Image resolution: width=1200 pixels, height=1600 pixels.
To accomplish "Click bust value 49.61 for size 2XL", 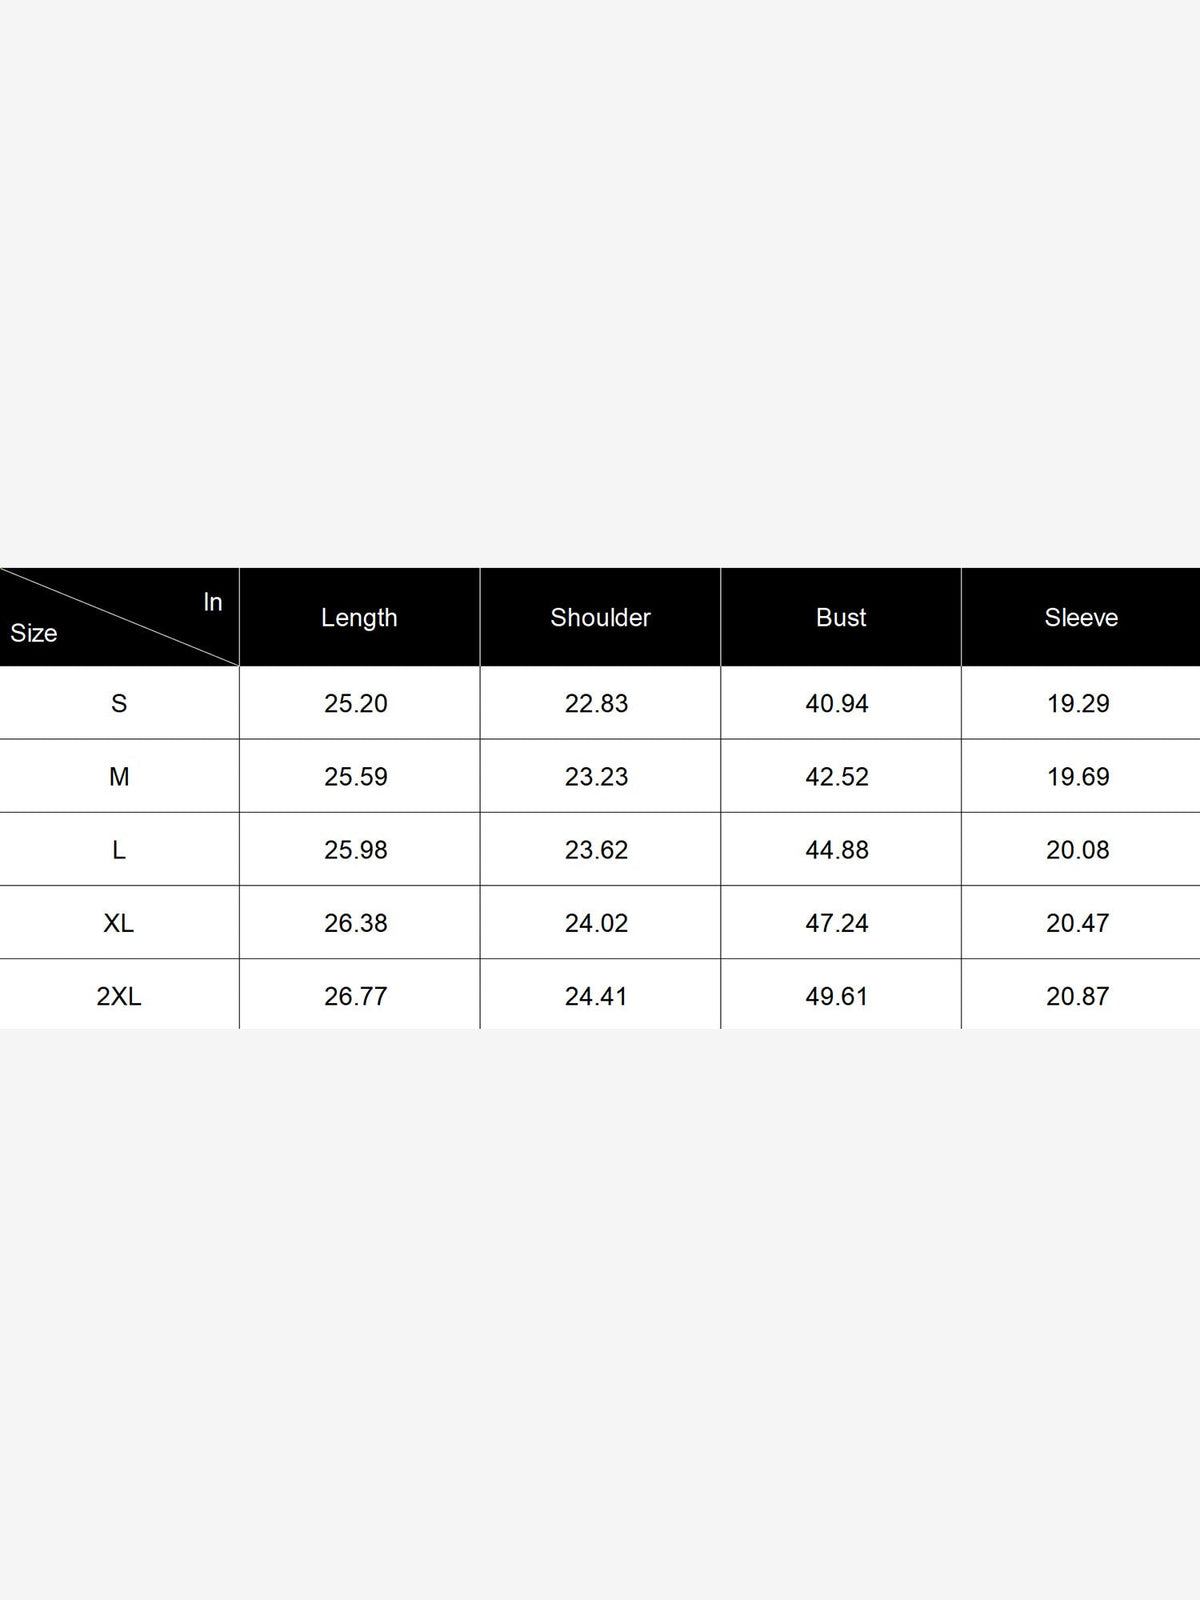I will click(x=837, y=996).
